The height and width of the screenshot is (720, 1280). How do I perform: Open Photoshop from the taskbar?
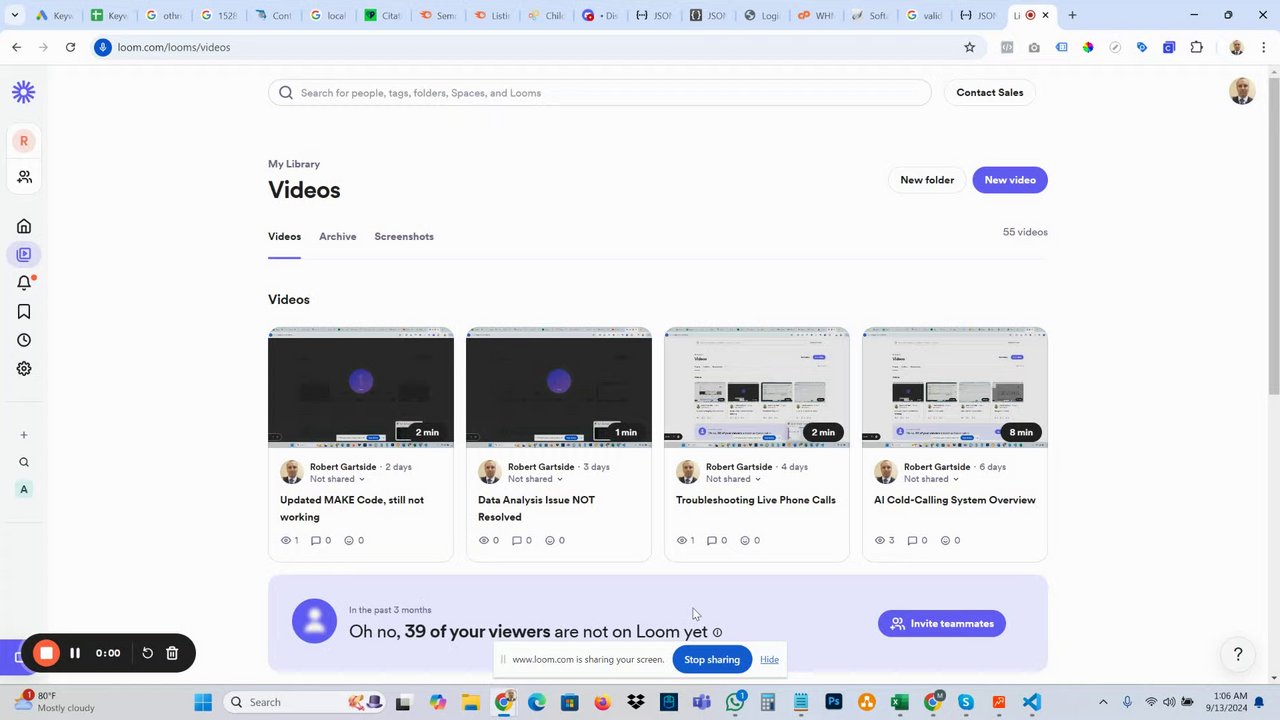click(833, 702)
